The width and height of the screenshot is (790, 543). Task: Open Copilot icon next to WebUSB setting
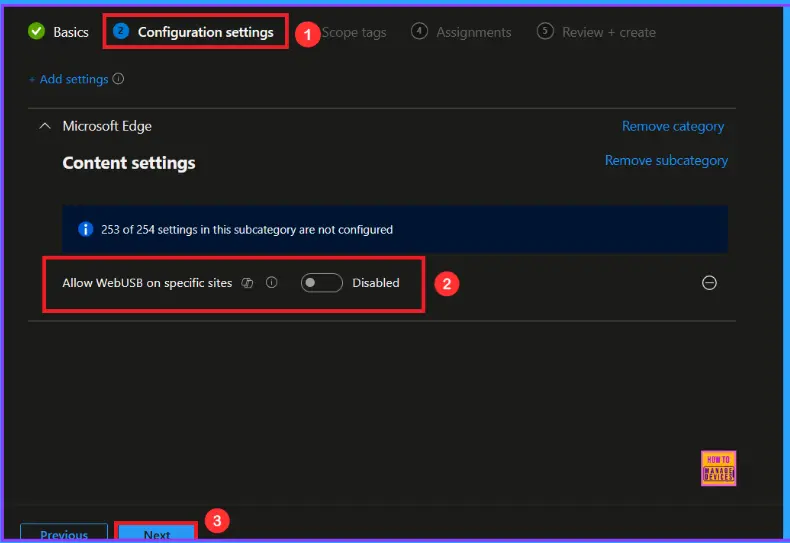click(247, 283)
